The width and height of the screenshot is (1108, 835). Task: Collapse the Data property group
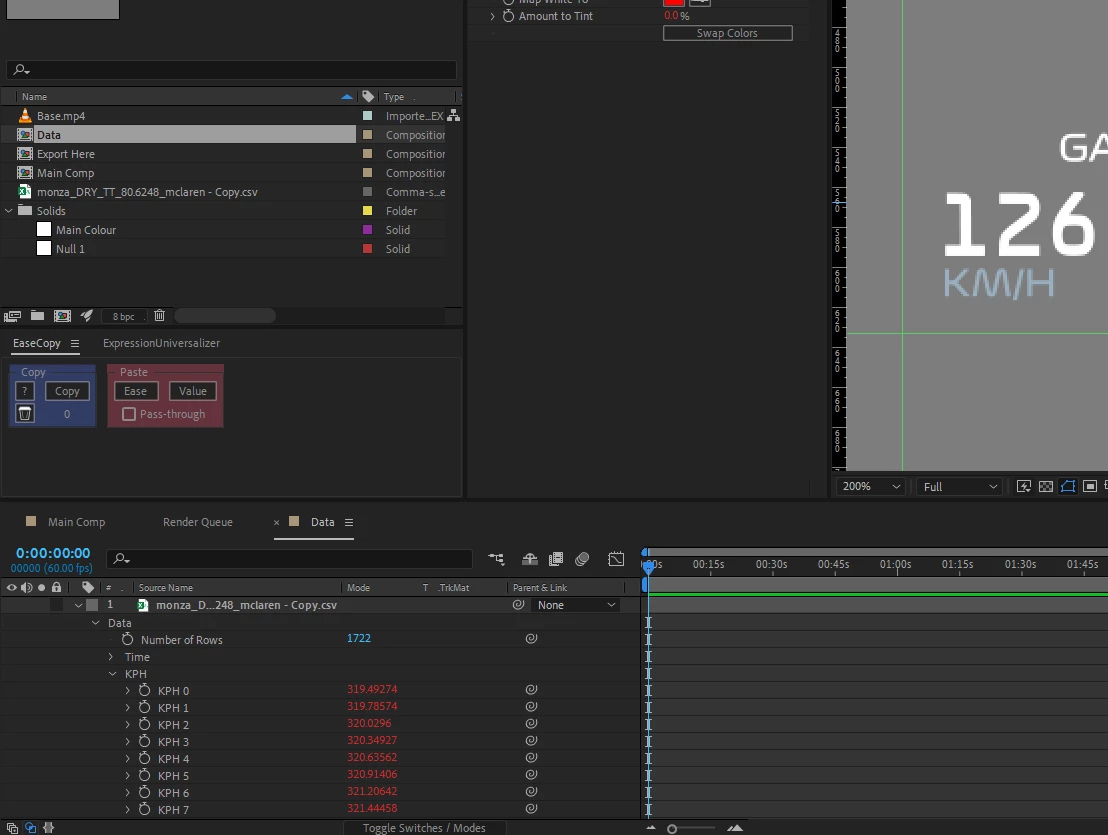click(x=95, y=622)
